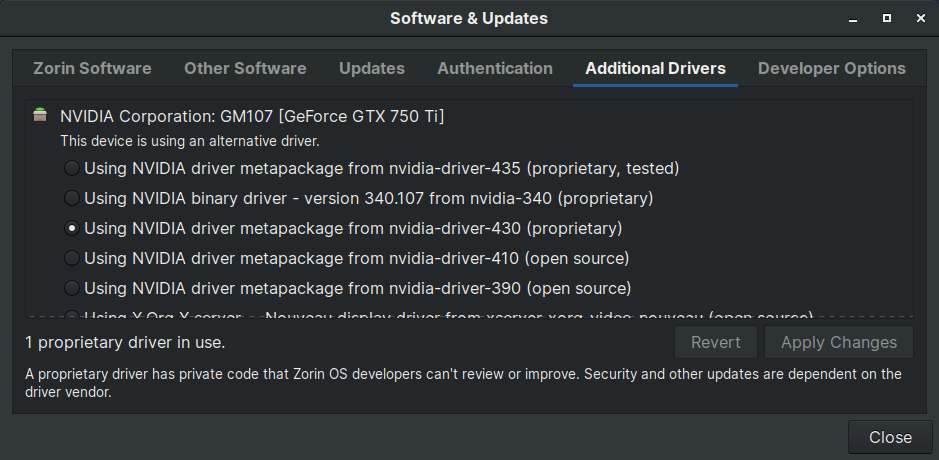Select the Additional Drivers tab
This screenshot has width=939, height=460.
tap(655, 68)
